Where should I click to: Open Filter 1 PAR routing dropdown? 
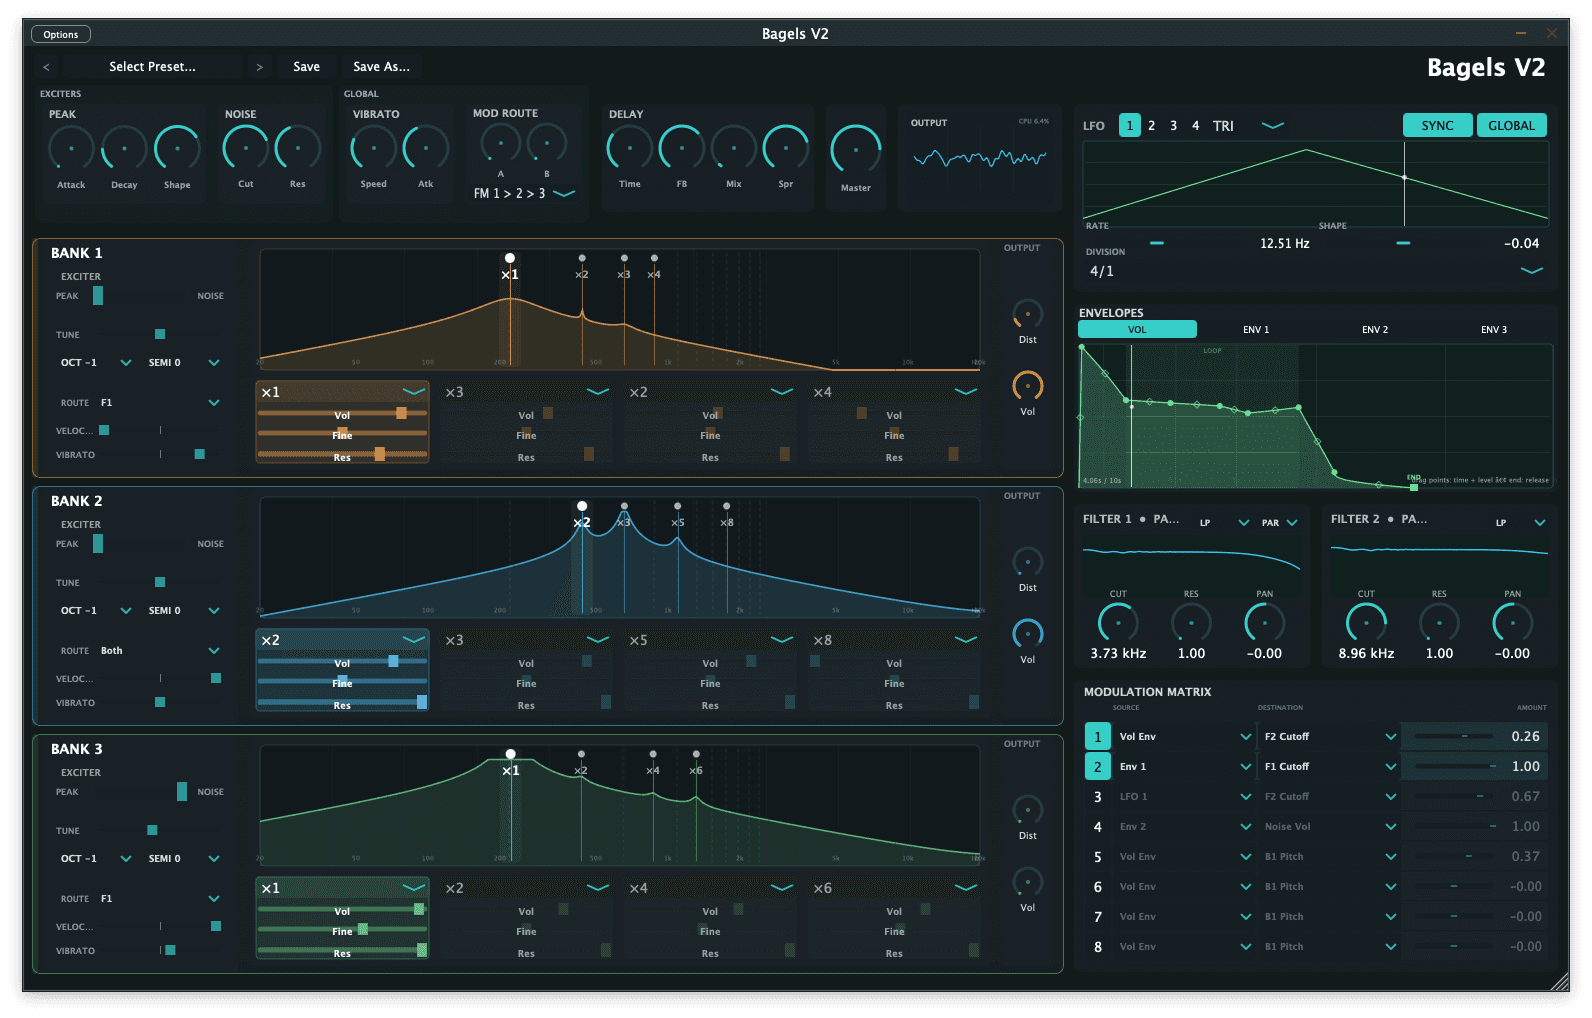[x=1280, y=523]
